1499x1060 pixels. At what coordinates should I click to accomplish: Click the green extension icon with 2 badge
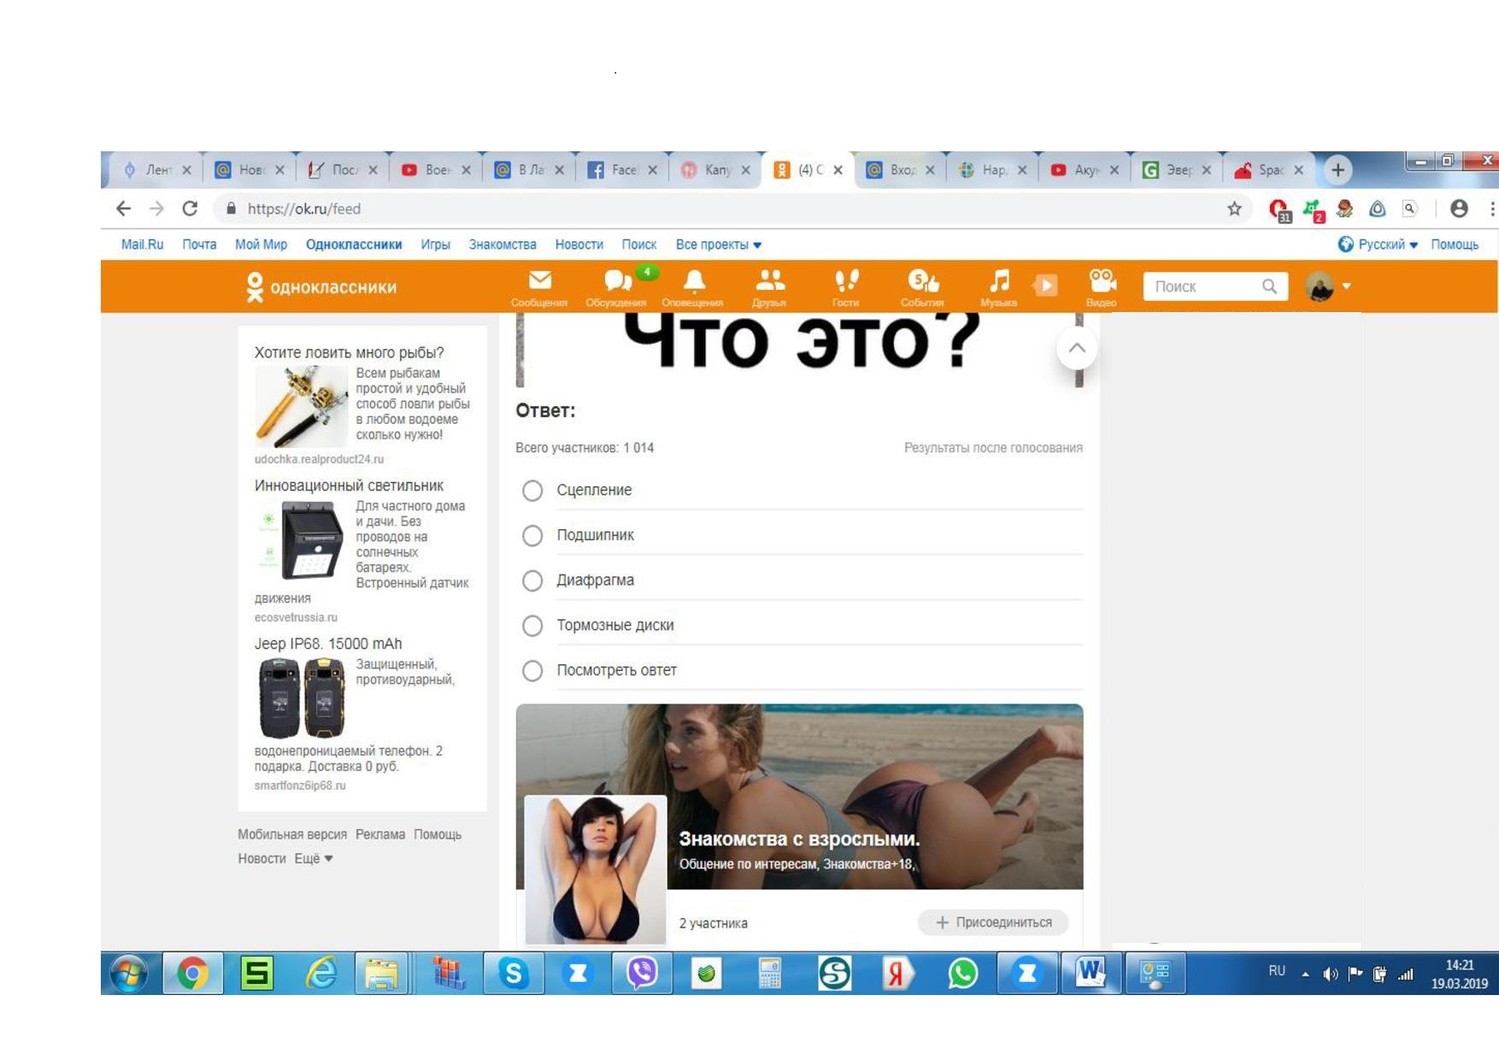[1313, 209]
